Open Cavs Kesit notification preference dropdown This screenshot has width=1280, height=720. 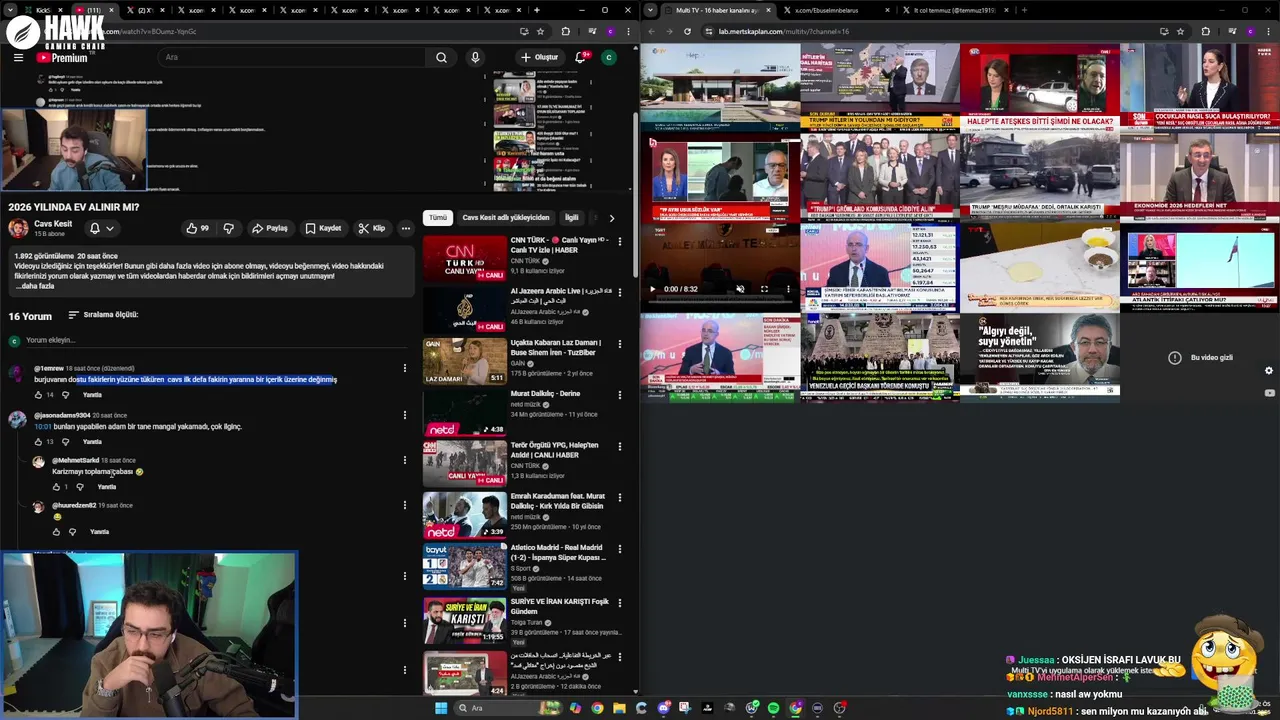102,228
